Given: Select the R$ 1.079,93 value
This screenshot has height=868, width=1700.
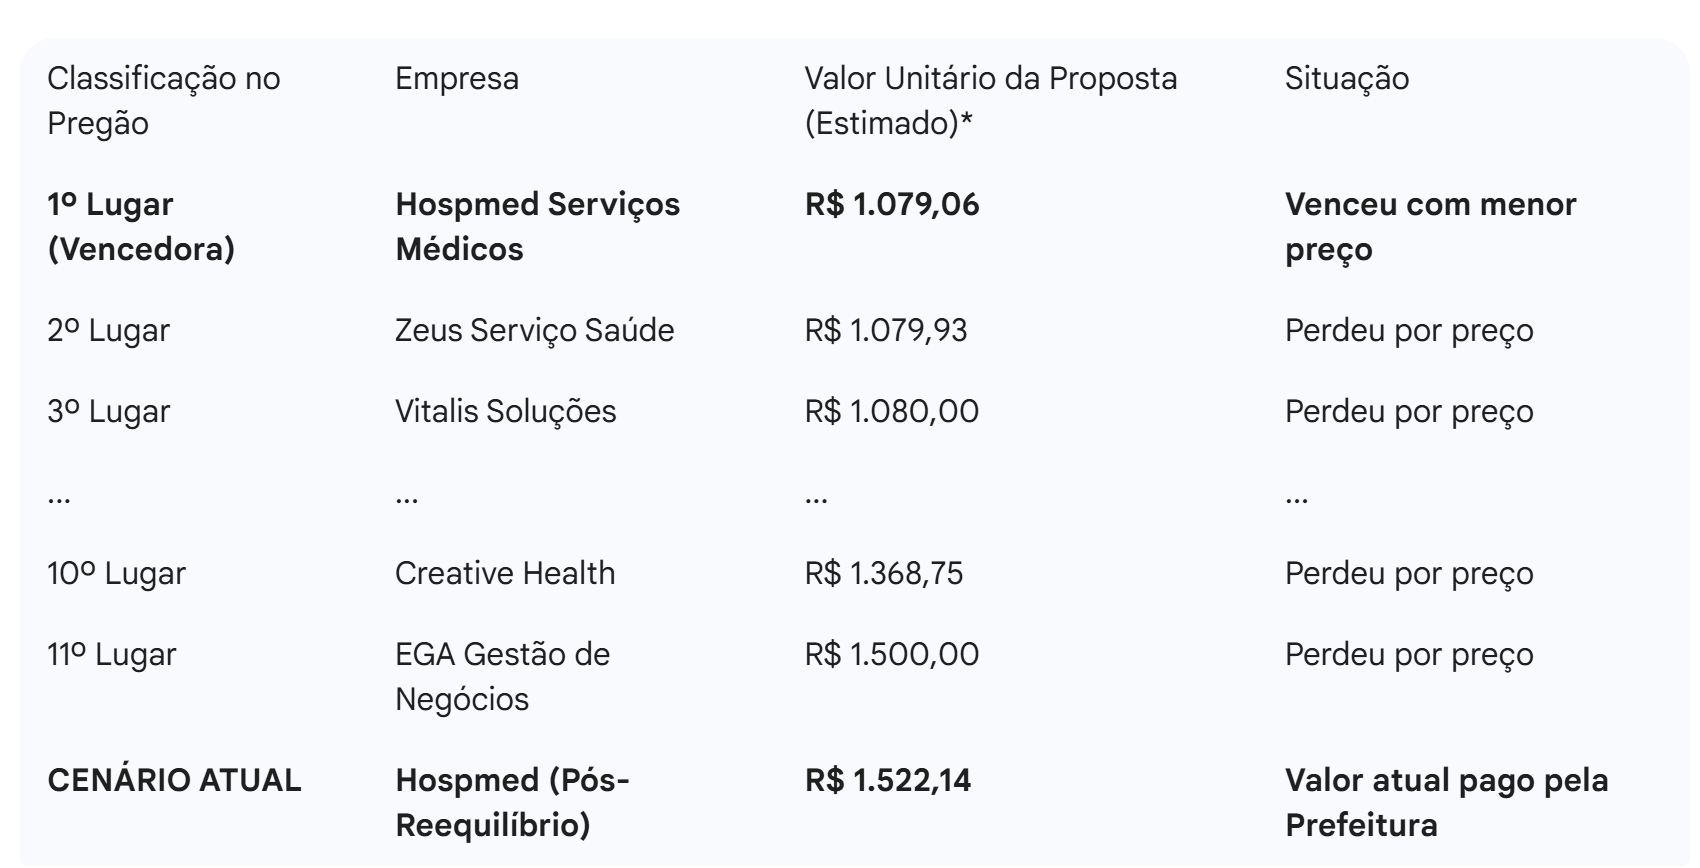Looking at the screenshot, I should tap(885, 330).
